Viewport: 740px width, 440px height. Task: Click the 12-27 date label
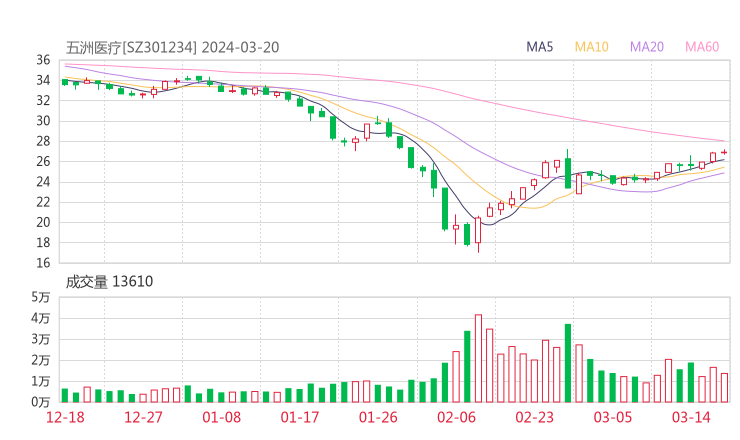pyautogui.click(x=143, y=417)
